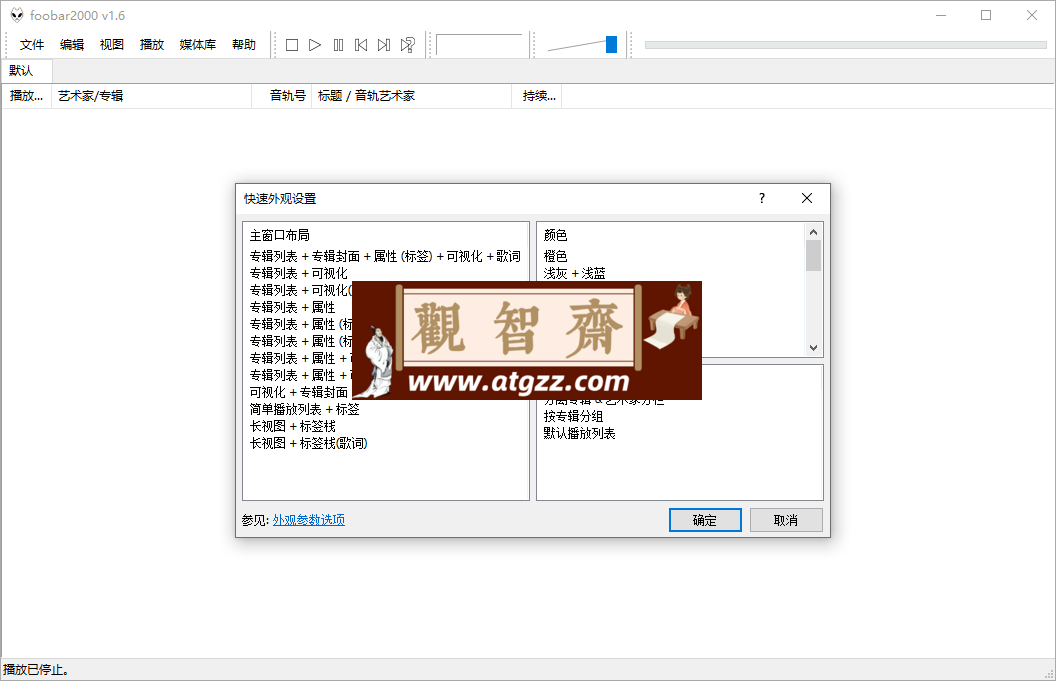Click the foobar2000 alien app icon

click(17, 15)
